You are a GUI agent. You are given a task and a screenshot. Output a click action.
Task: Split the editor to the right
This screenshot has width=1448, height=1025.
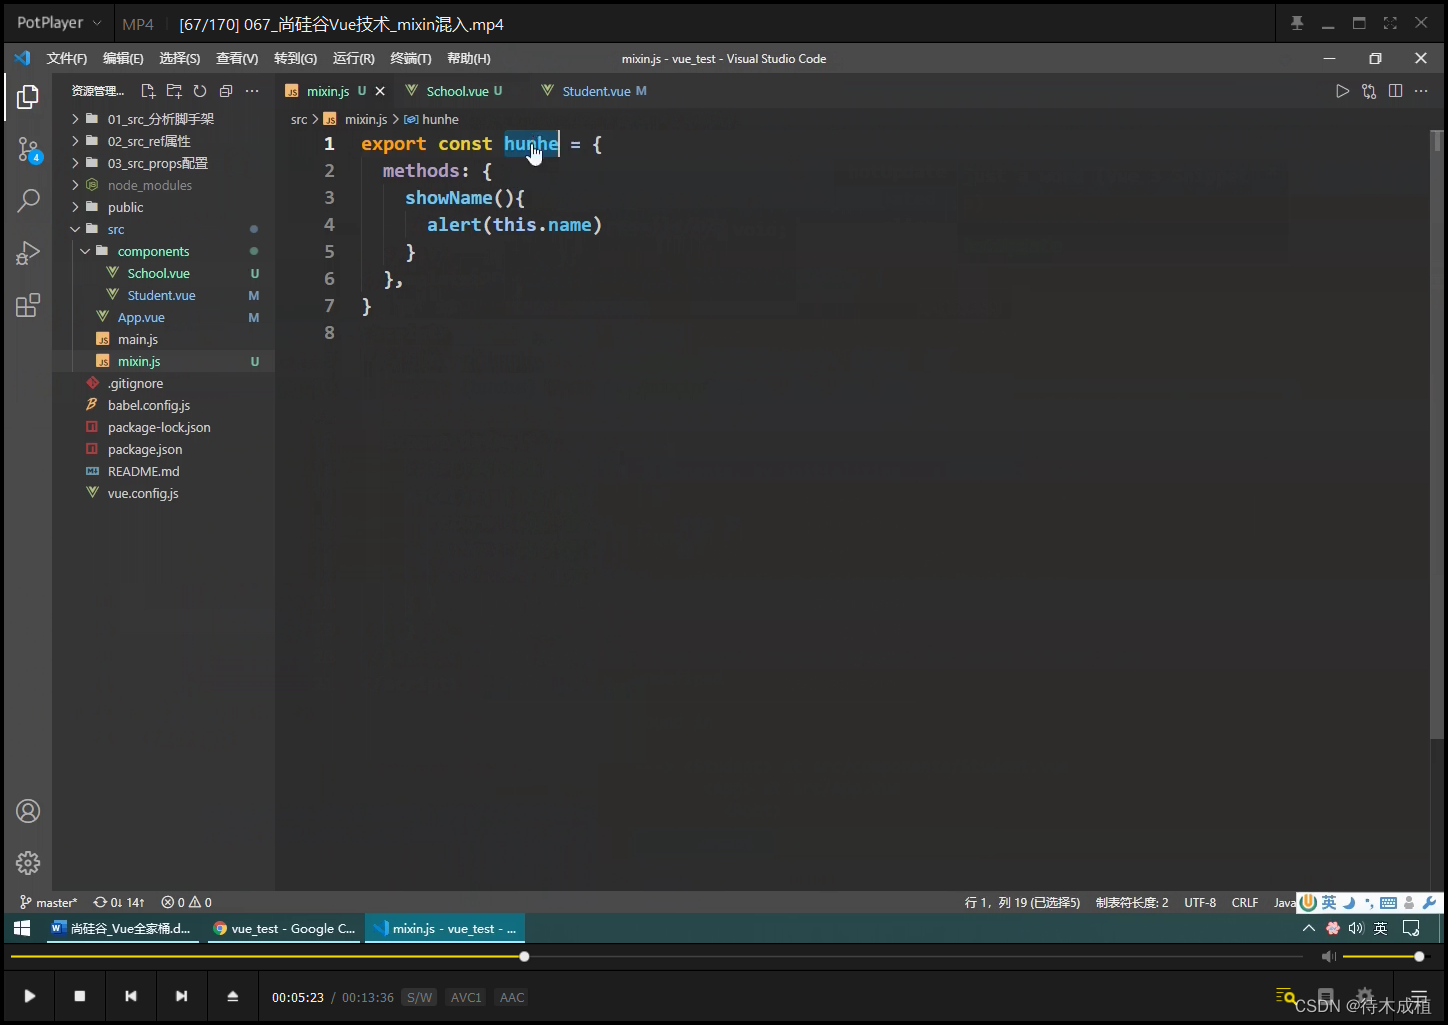point(1395,91)
